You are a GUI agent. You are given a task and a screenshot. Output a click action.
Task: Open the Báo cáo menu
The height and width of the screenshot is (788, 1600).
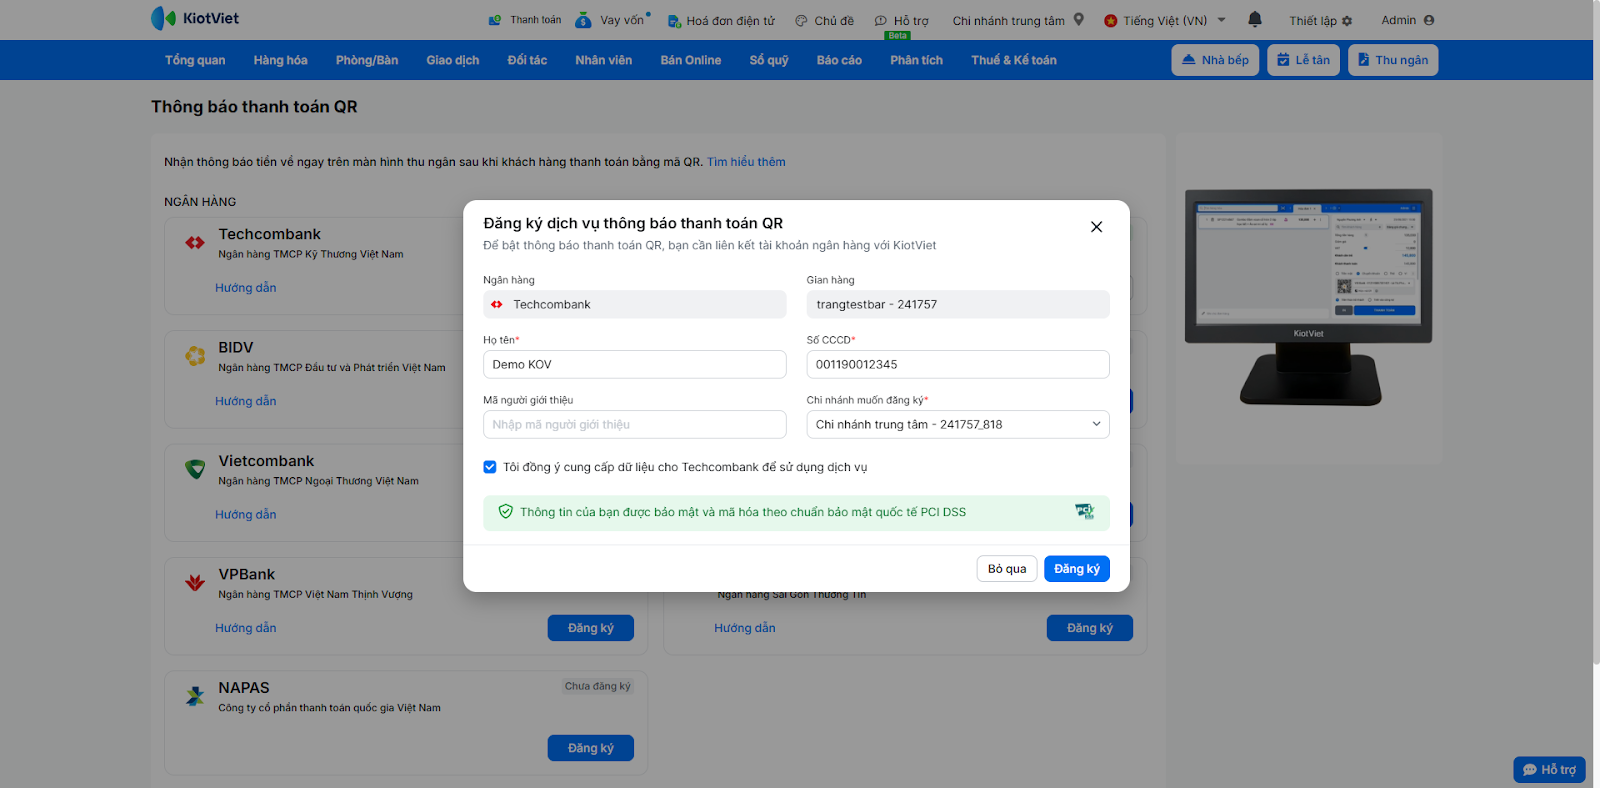point(839,60)
